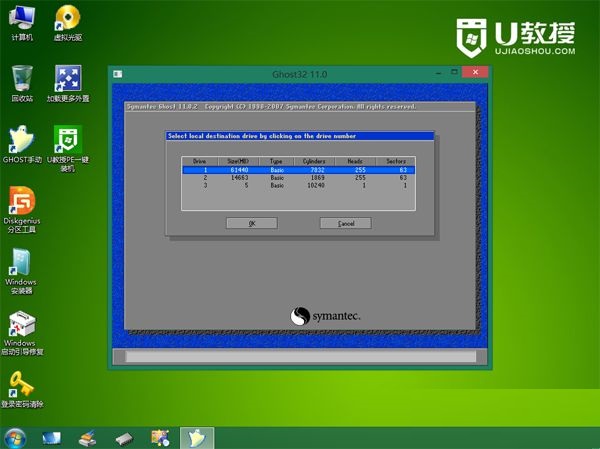Screen dimensions: 600x449
Task: Click the Cancel button in Ghost dialog
Action: [345, 223]
